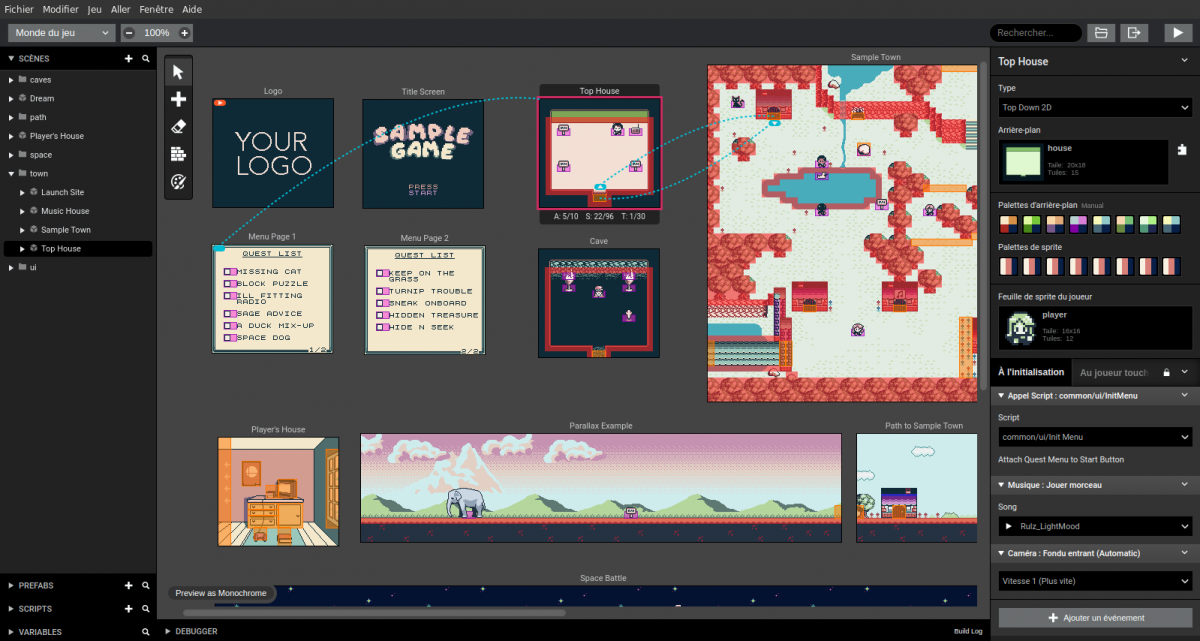Select the Colorize palette tool
The image size is (1200, 641).
pyautogui.click(x=178, y=181)
